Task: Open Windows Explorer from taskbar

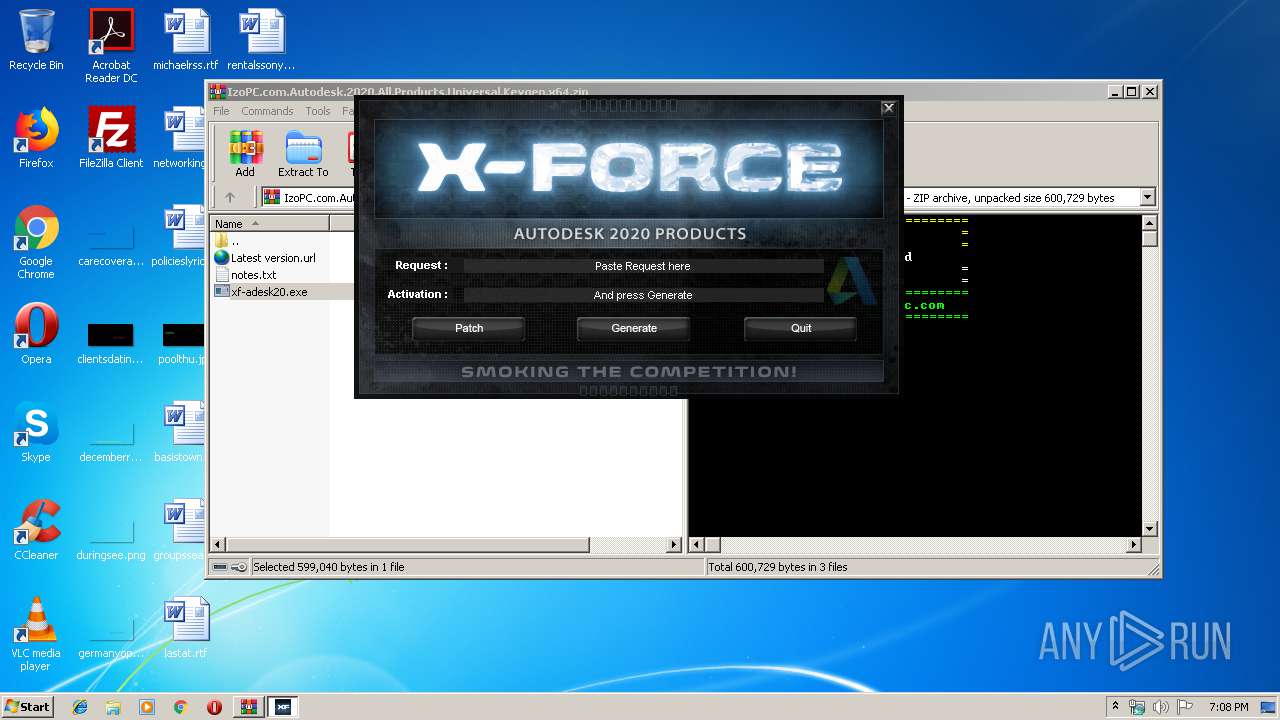Action: [x=113, y=706]
